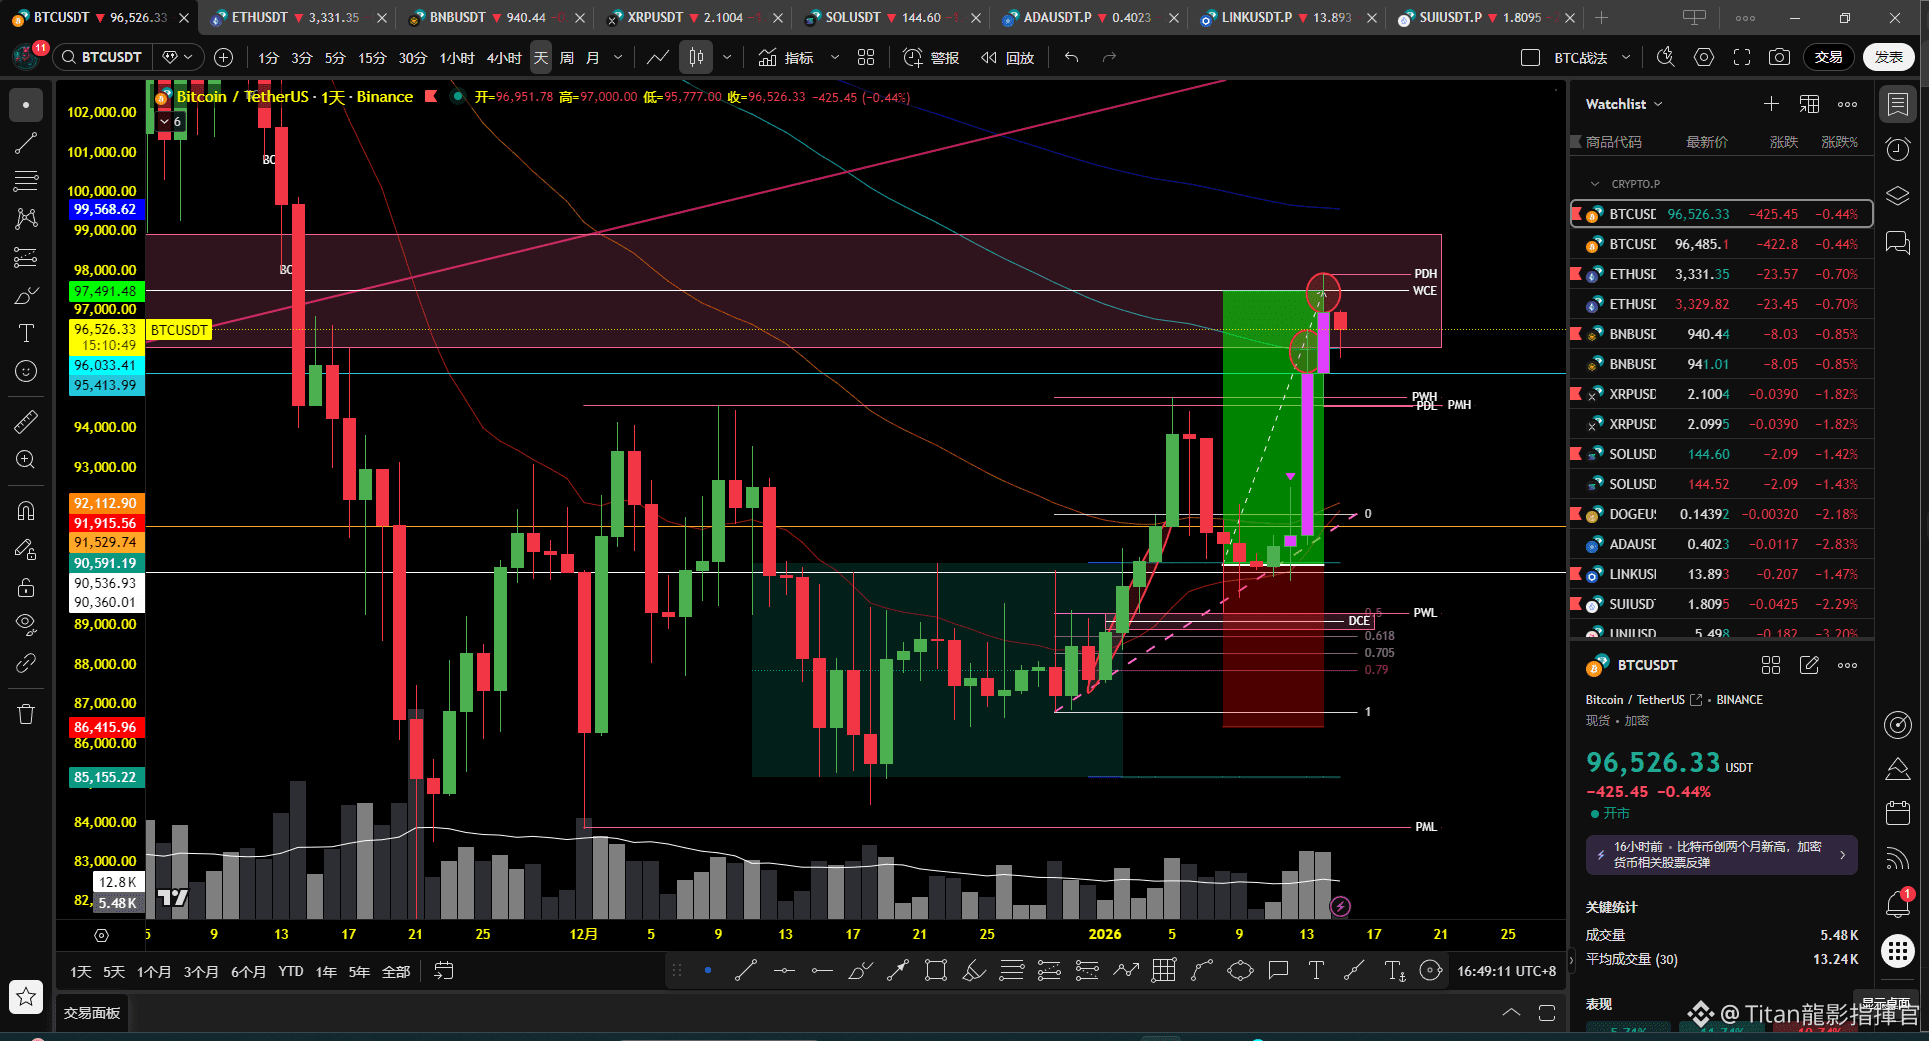Remove drawings with the trash icon

click(26, 714)
